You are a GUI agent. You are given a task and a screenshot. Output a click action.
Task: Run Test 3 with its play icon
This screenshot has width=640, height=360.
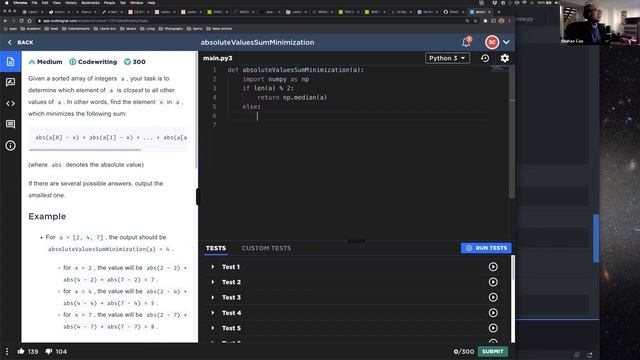[493, 298]
